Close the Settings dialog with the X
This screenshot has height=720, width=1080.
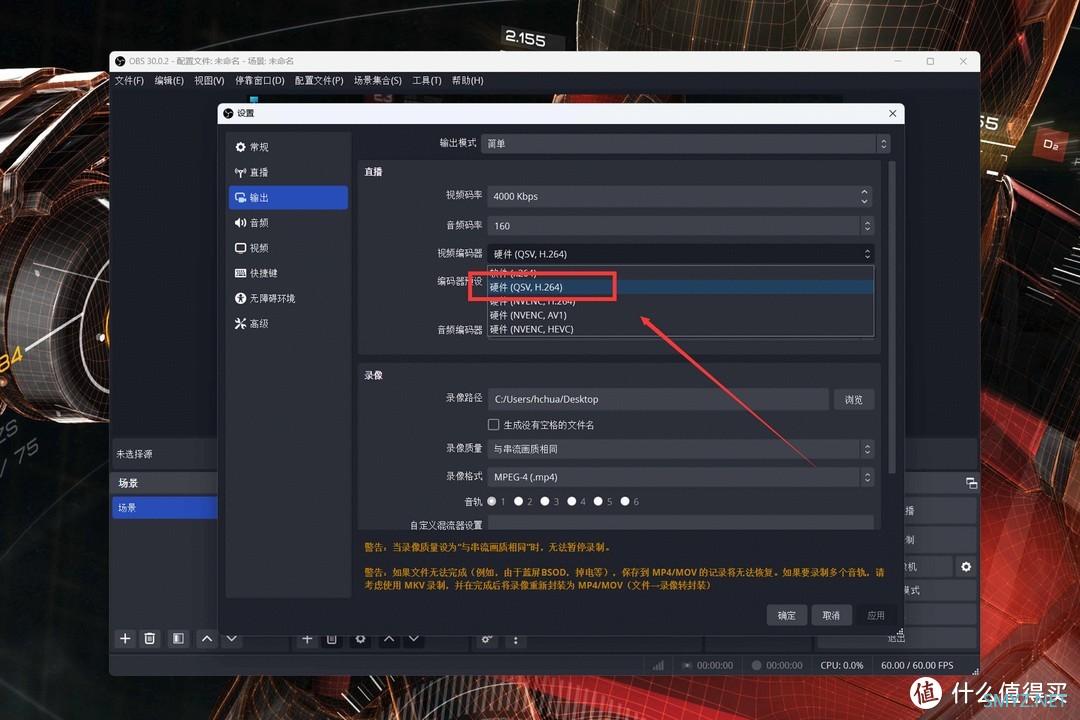tap(893, 113)
